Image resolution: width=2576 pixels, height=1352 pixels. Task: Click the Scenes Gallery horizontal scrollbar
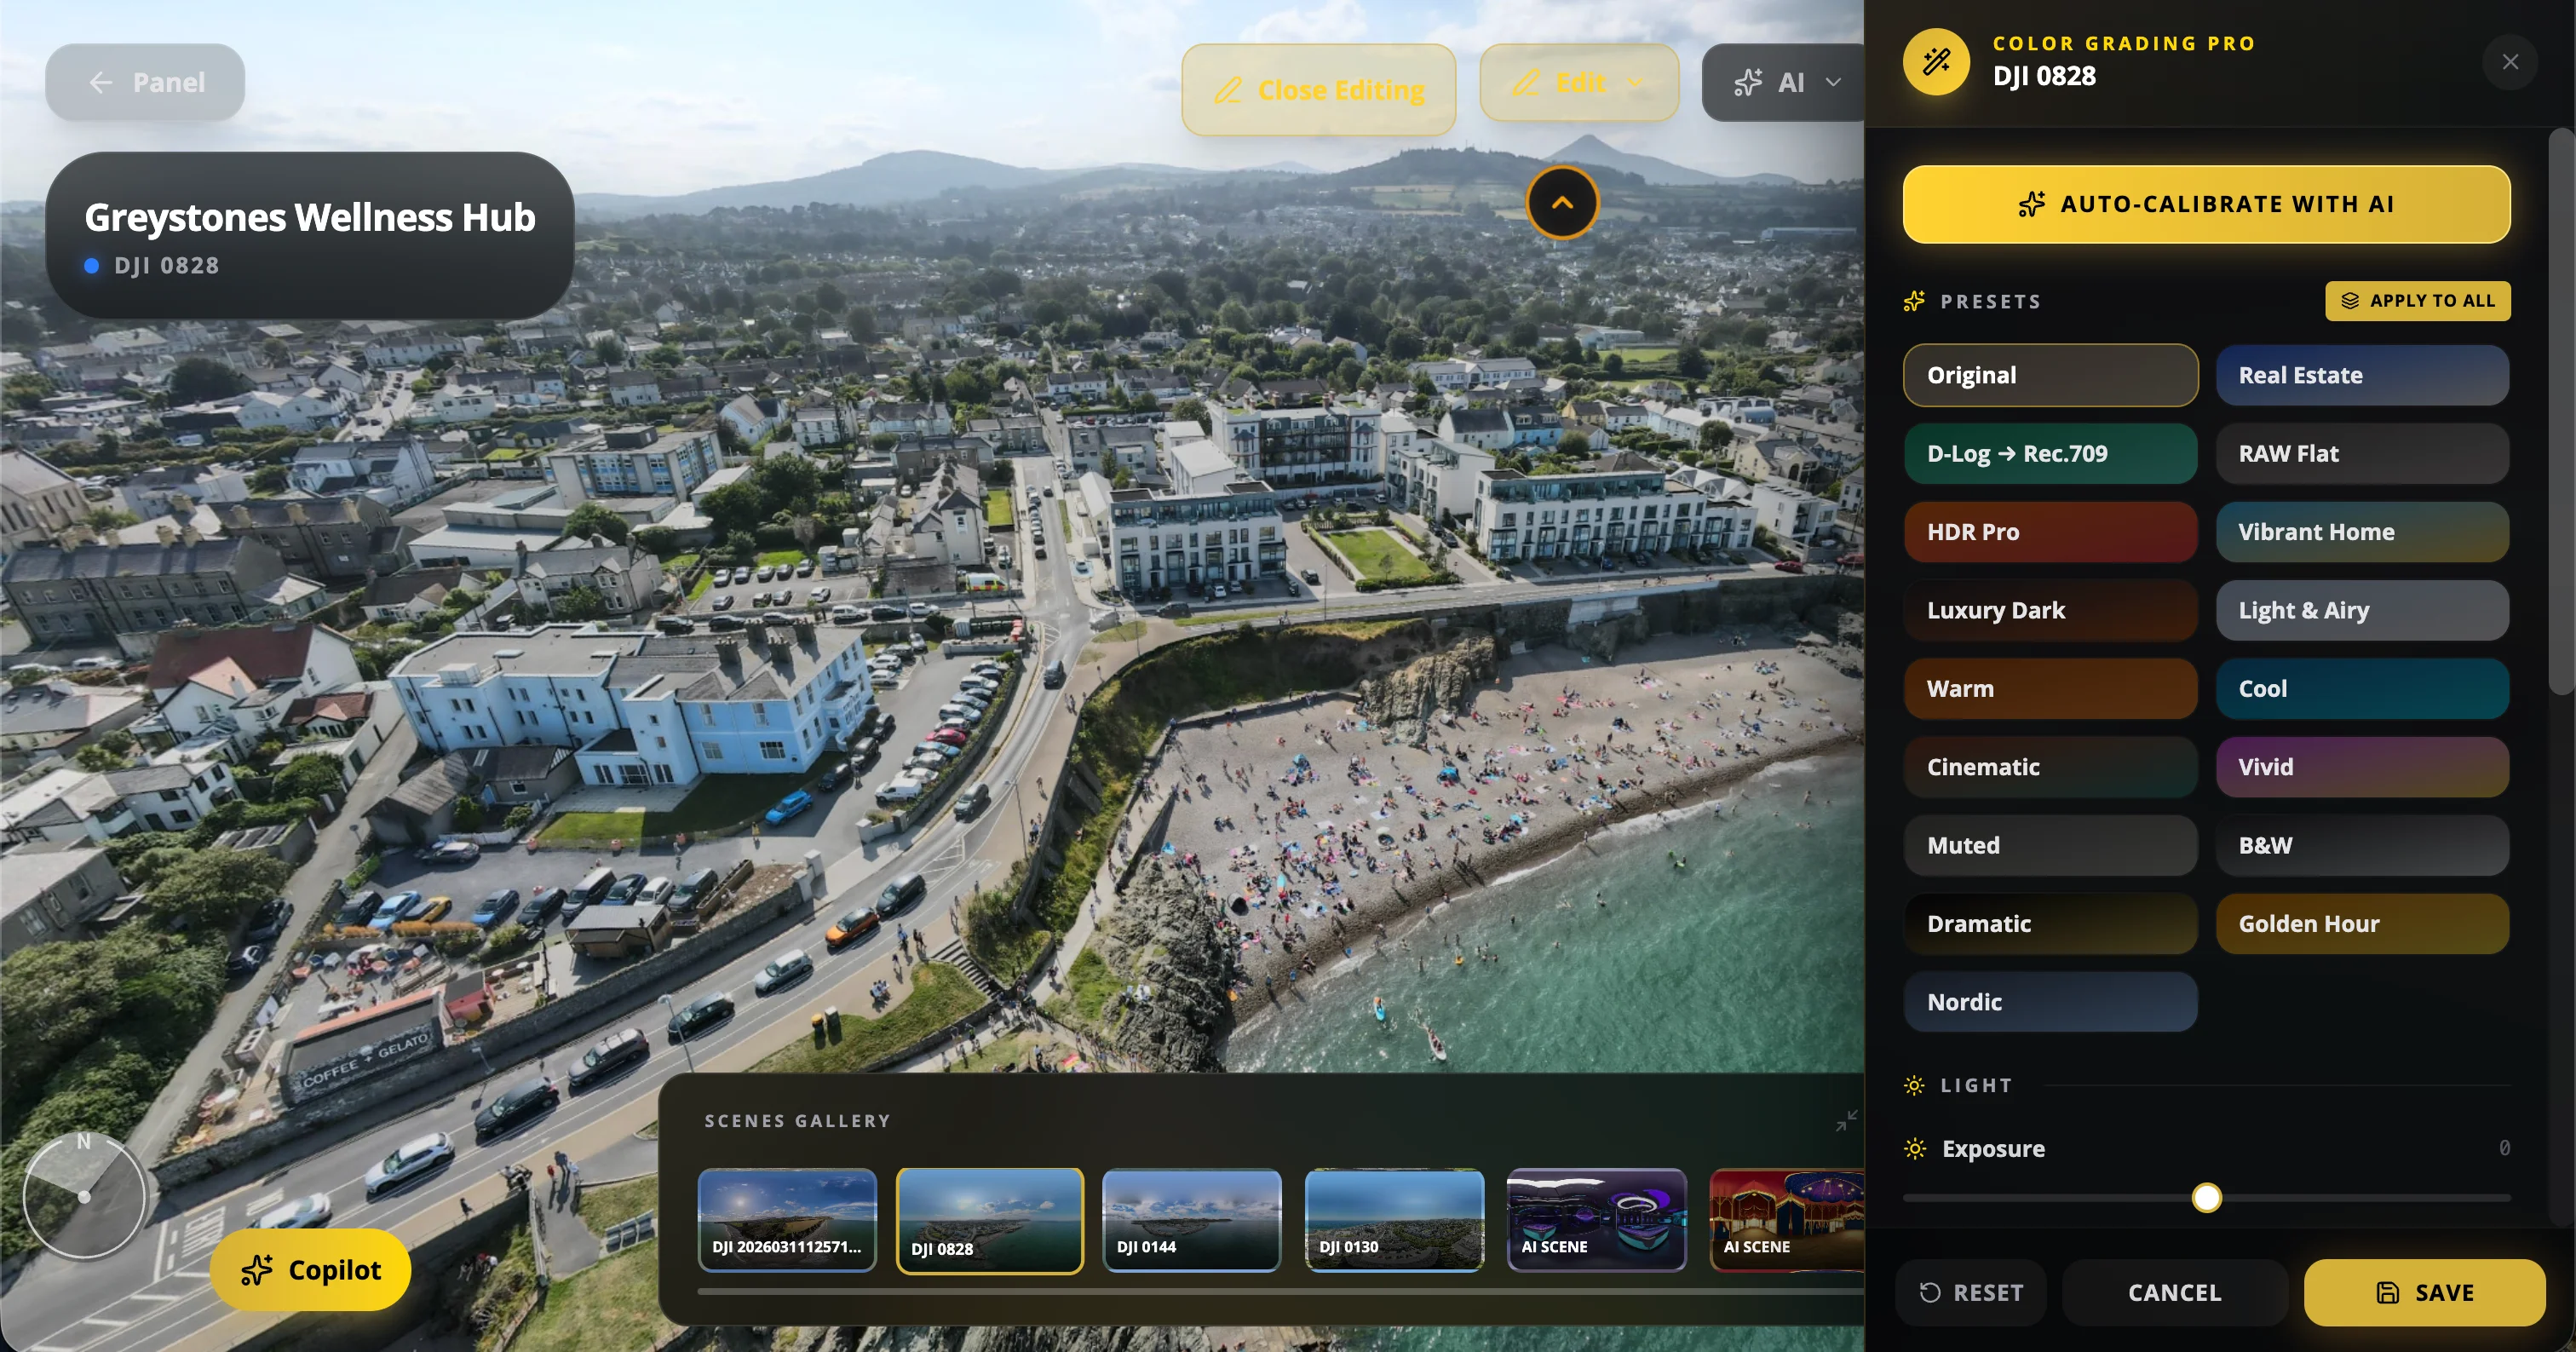(1280, 1291)
